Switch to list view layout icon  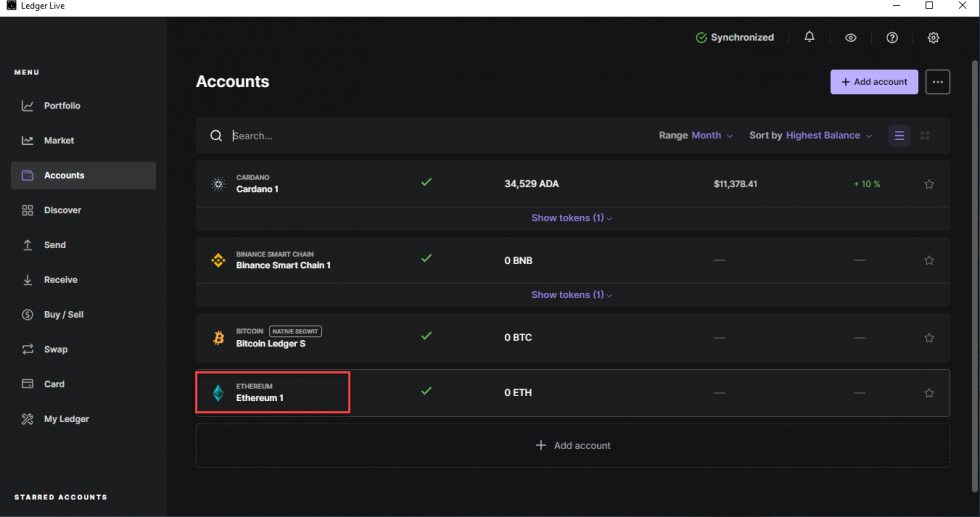pos(899,136)
